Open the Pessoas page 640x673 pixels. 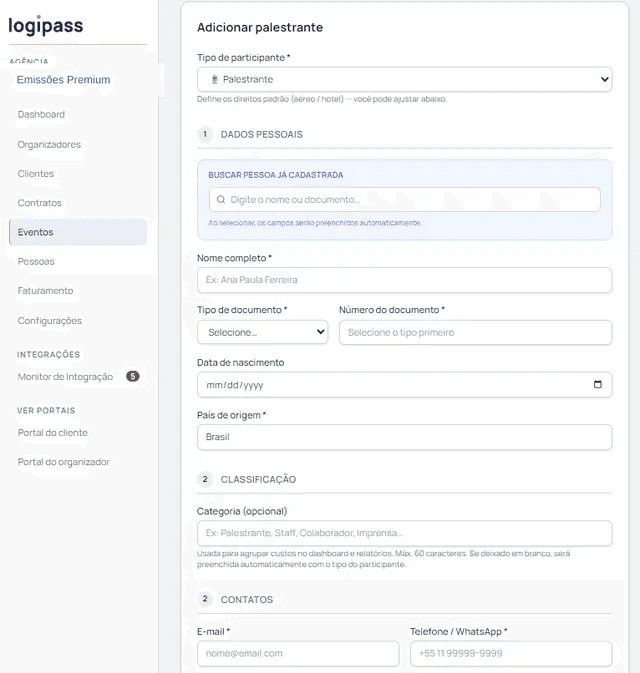36,261
